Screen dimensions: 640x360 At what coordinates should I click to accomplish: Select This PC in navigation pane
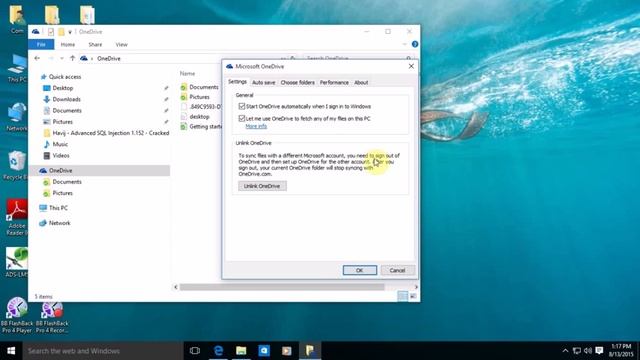[58, 208]
